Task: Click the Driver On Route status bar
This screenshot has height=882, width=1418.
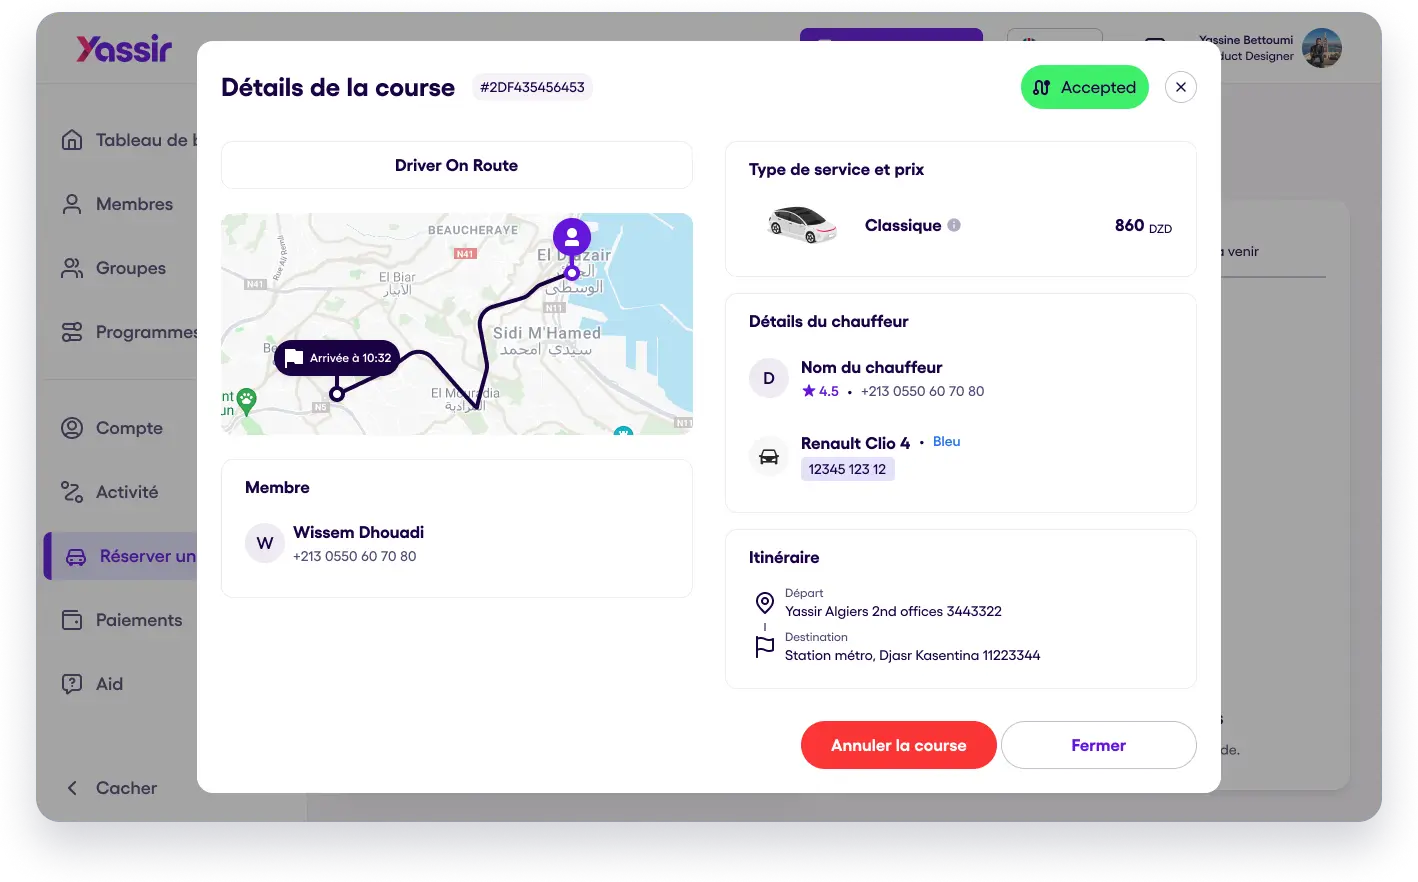Action: (x=457, y=165)
